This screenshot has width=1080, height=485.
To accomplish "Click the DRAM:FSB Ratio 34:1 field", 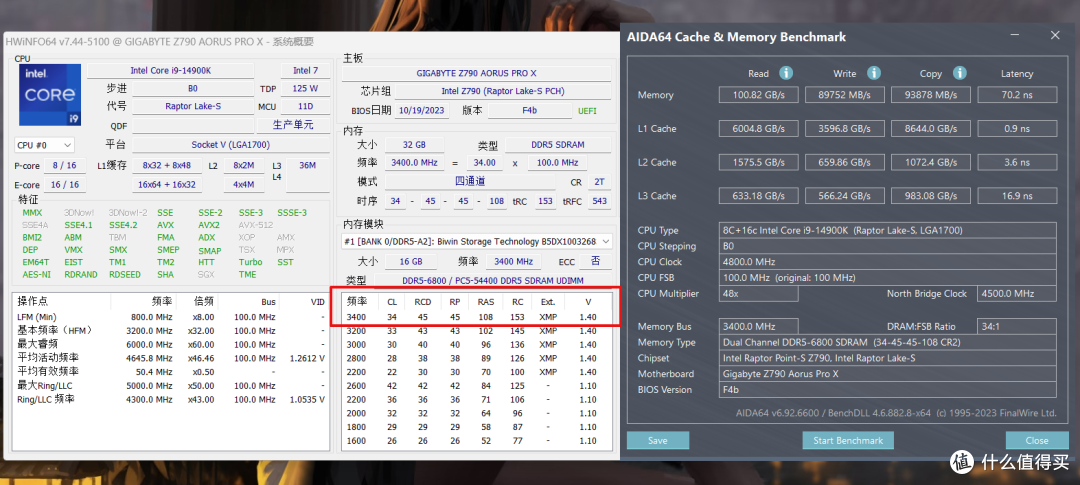I will [x=1017, y=327].
